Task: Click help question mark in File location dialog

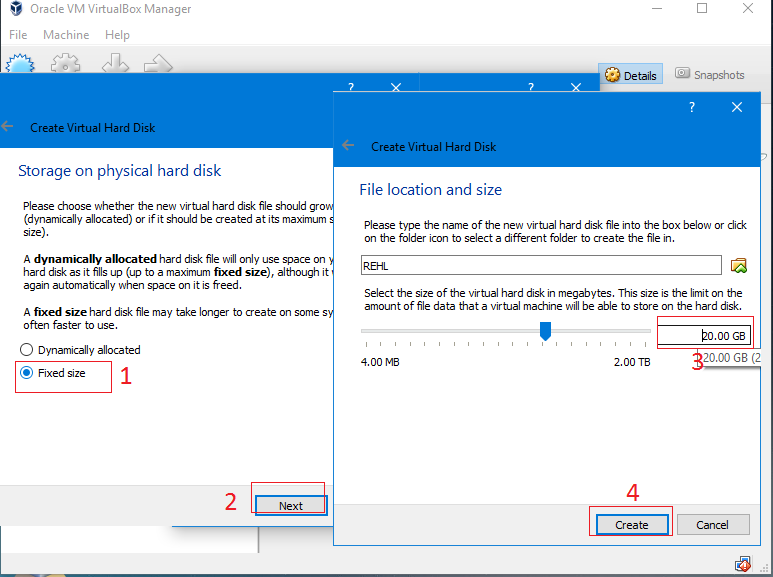Action: tap(692, 107)
